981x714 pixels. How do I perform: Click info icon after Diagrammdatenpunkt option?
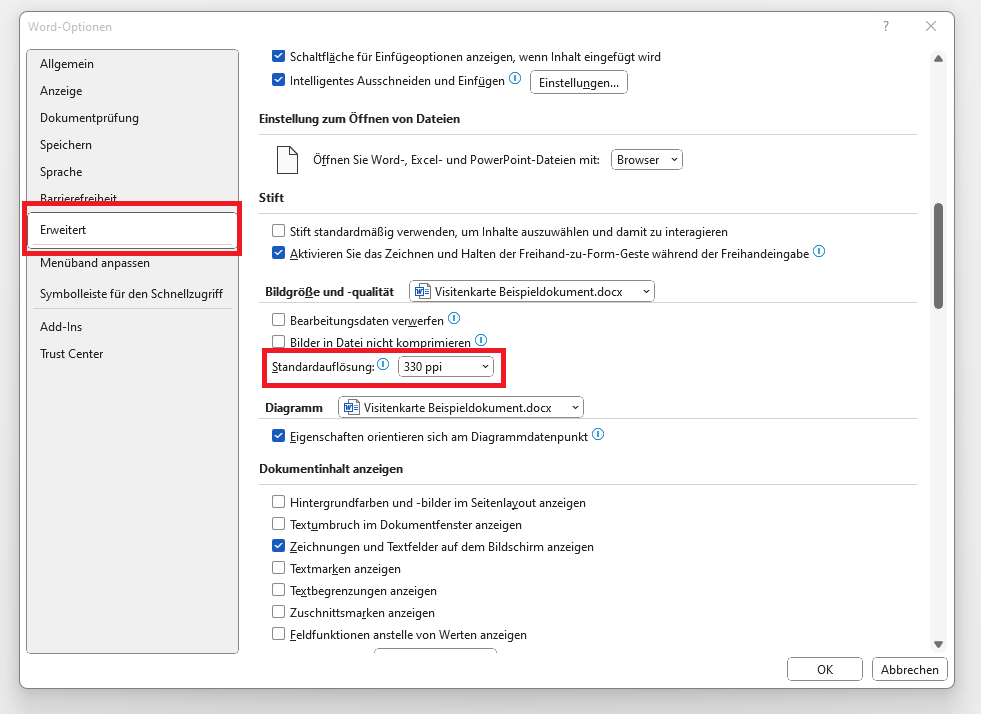point(598,435)
